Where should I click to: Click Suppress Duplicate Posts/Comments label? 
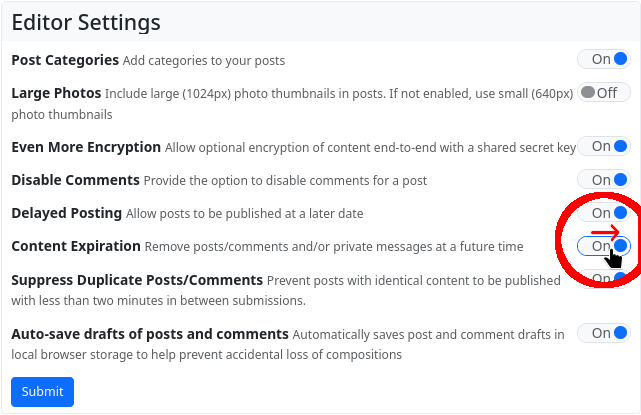pyautogui.click(x=137, y=280)
